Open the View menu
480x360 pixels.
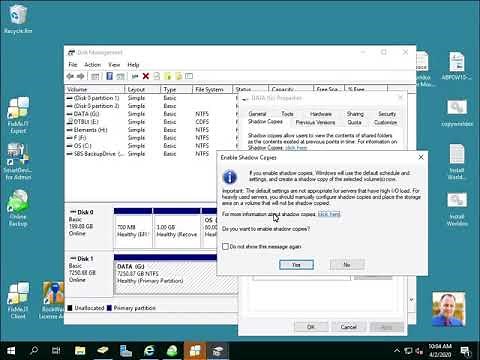click(114, 65)
